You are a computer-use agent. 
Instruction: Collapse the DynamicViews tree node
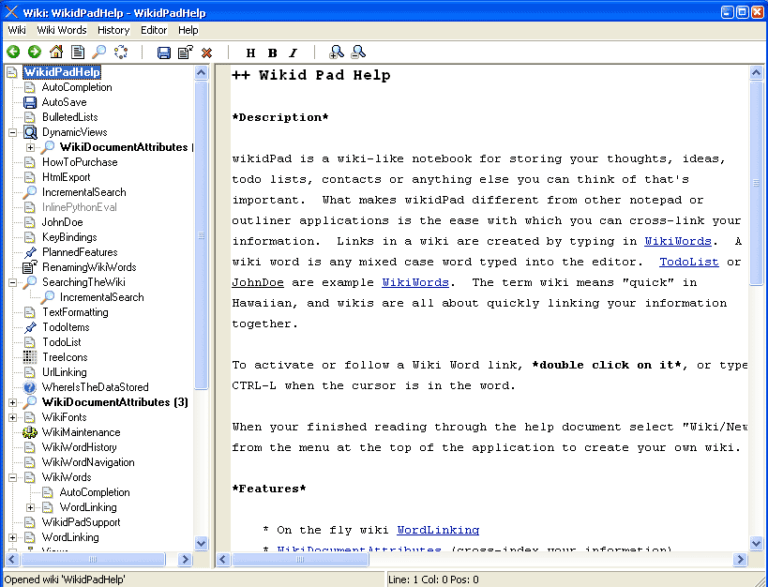point(13,132)
